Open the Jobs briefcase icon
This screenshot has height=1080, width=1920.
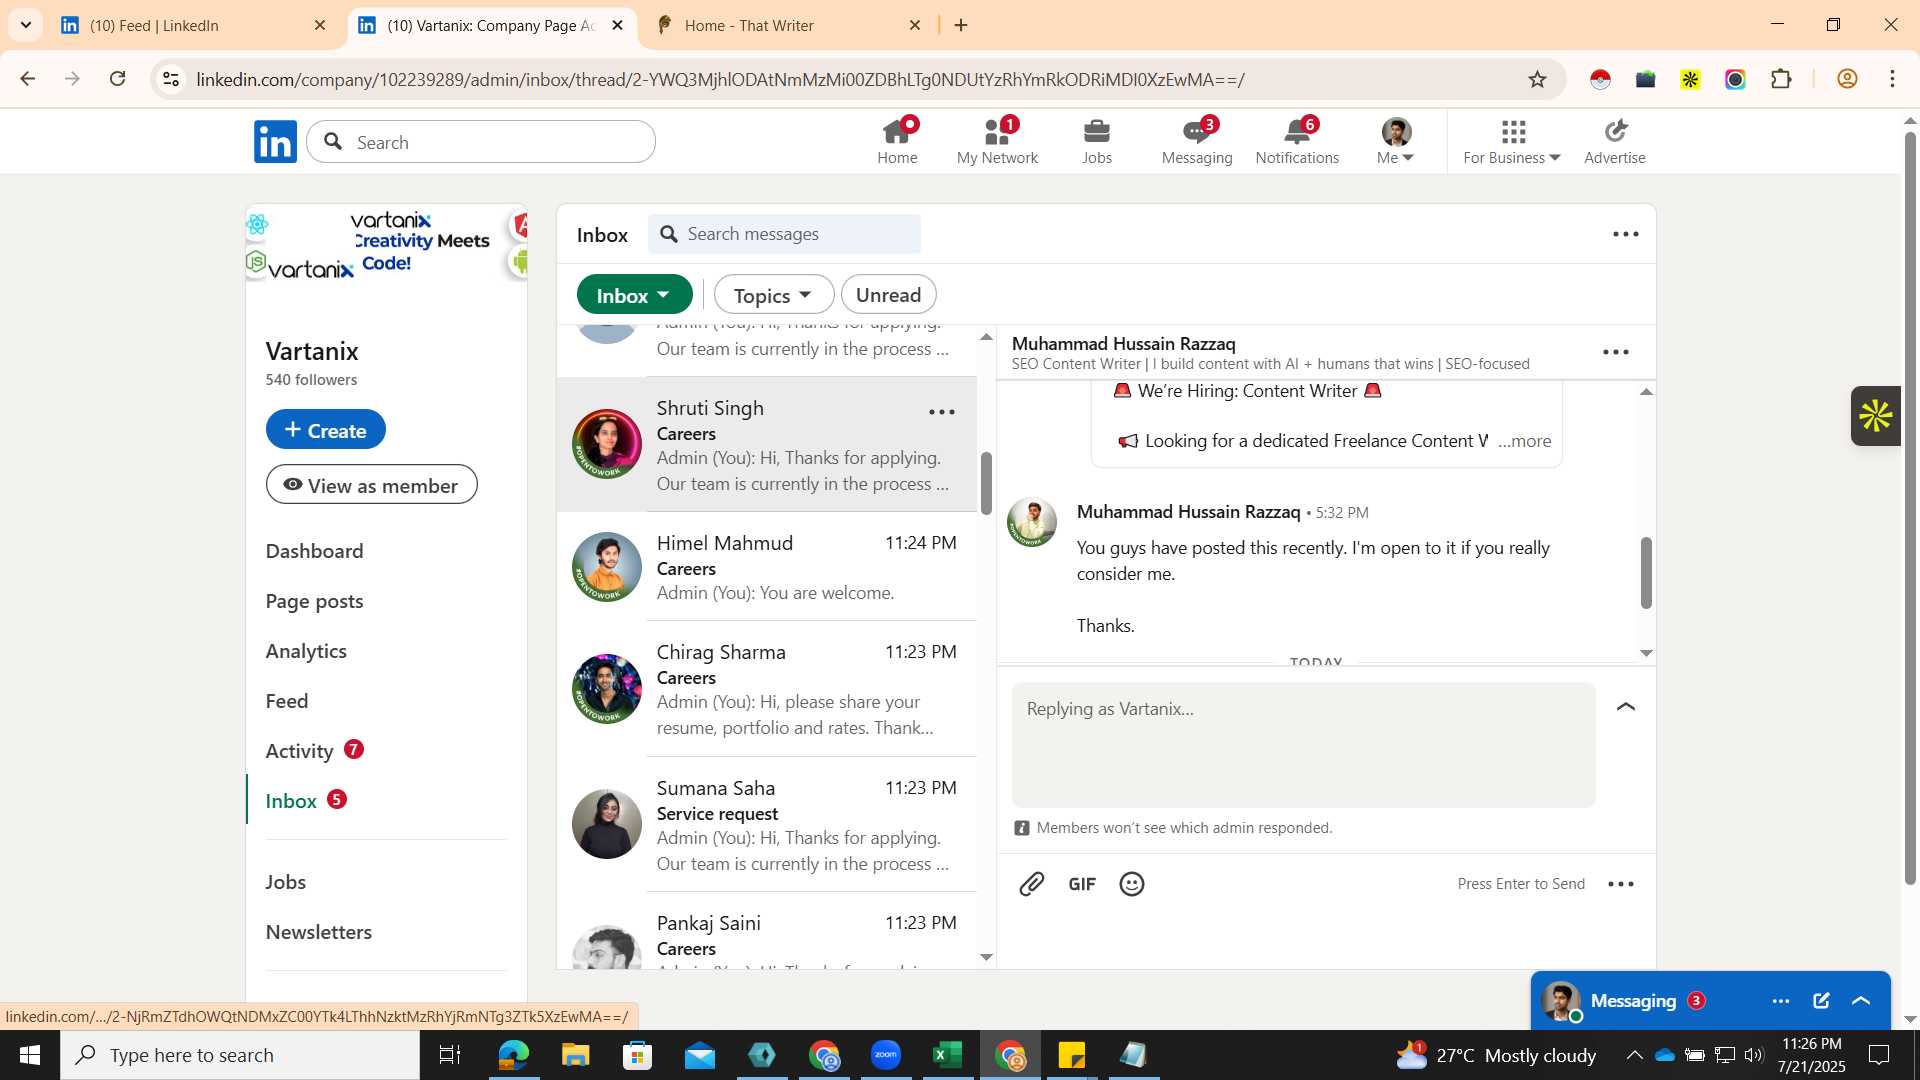1097,141
